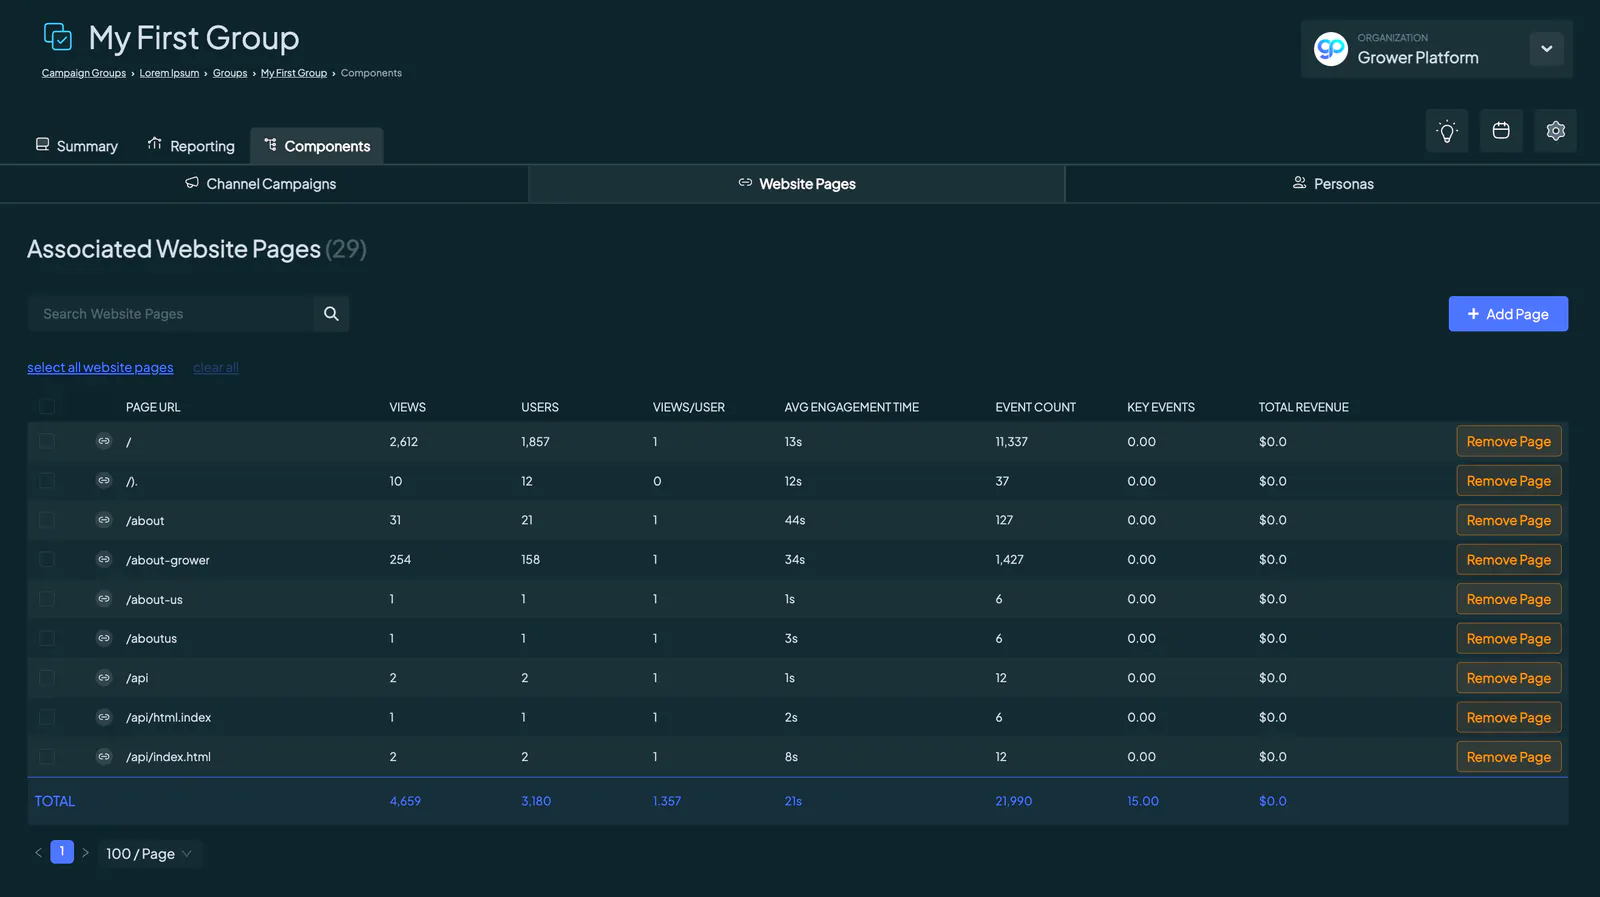Tick the /api row checkbox

[x=47, y=678]
